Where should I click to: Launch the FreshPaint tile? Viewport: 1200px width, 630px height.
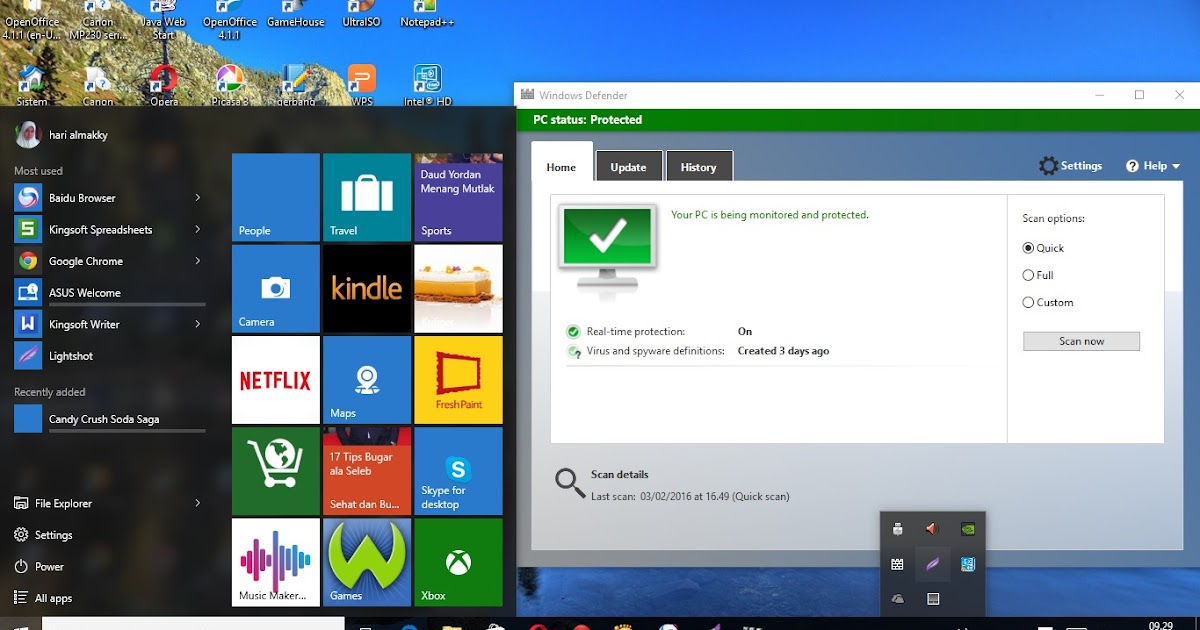pos(458,380)
